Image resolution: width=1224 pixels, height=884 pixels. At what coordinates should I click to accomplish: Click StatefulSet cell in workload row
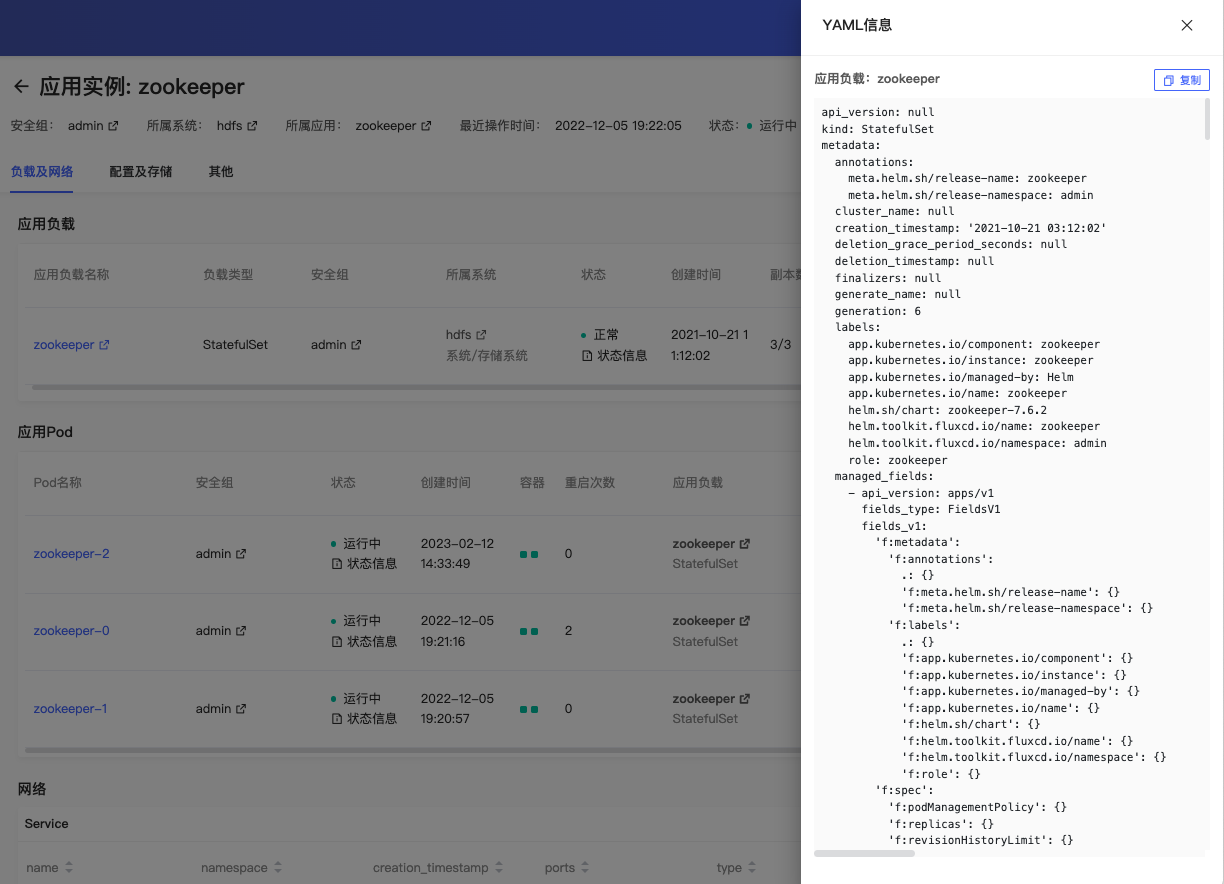coord(235,345)
